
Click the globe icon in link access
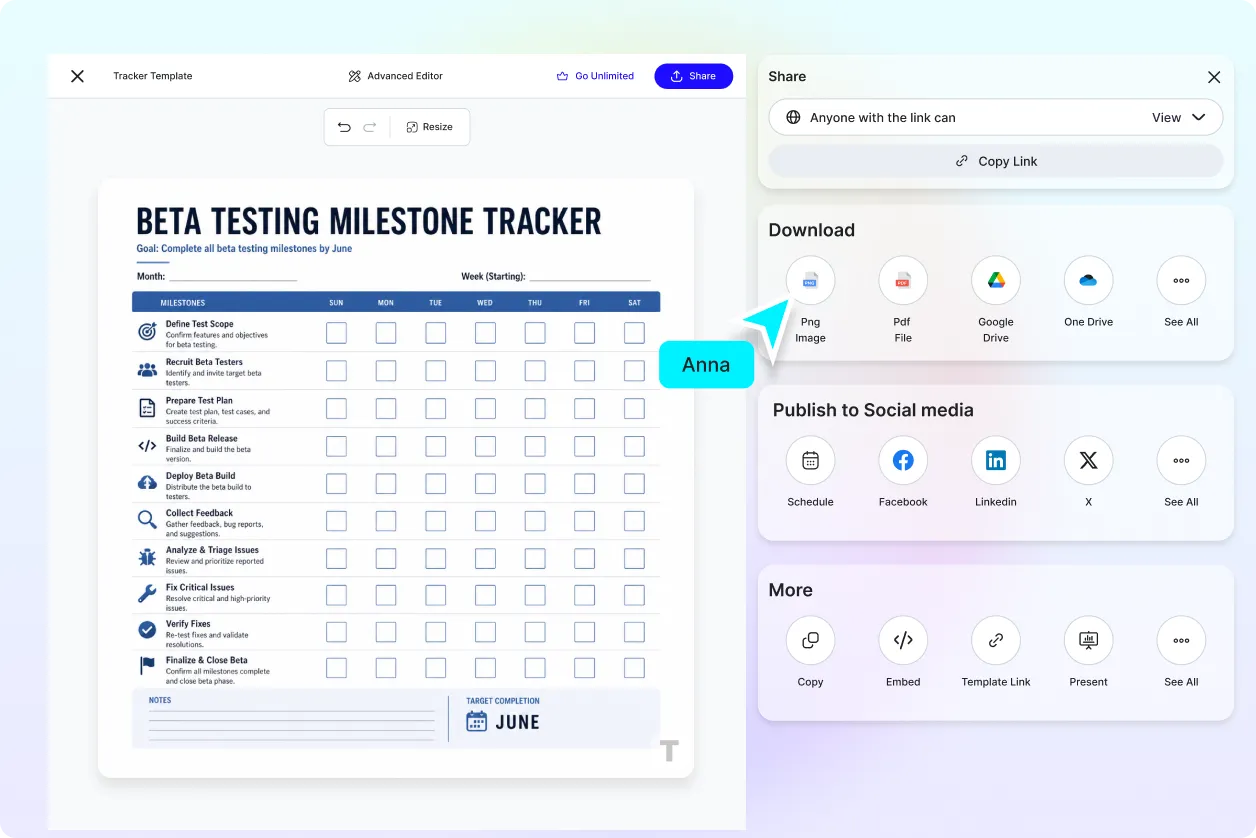tap(793, 117)
